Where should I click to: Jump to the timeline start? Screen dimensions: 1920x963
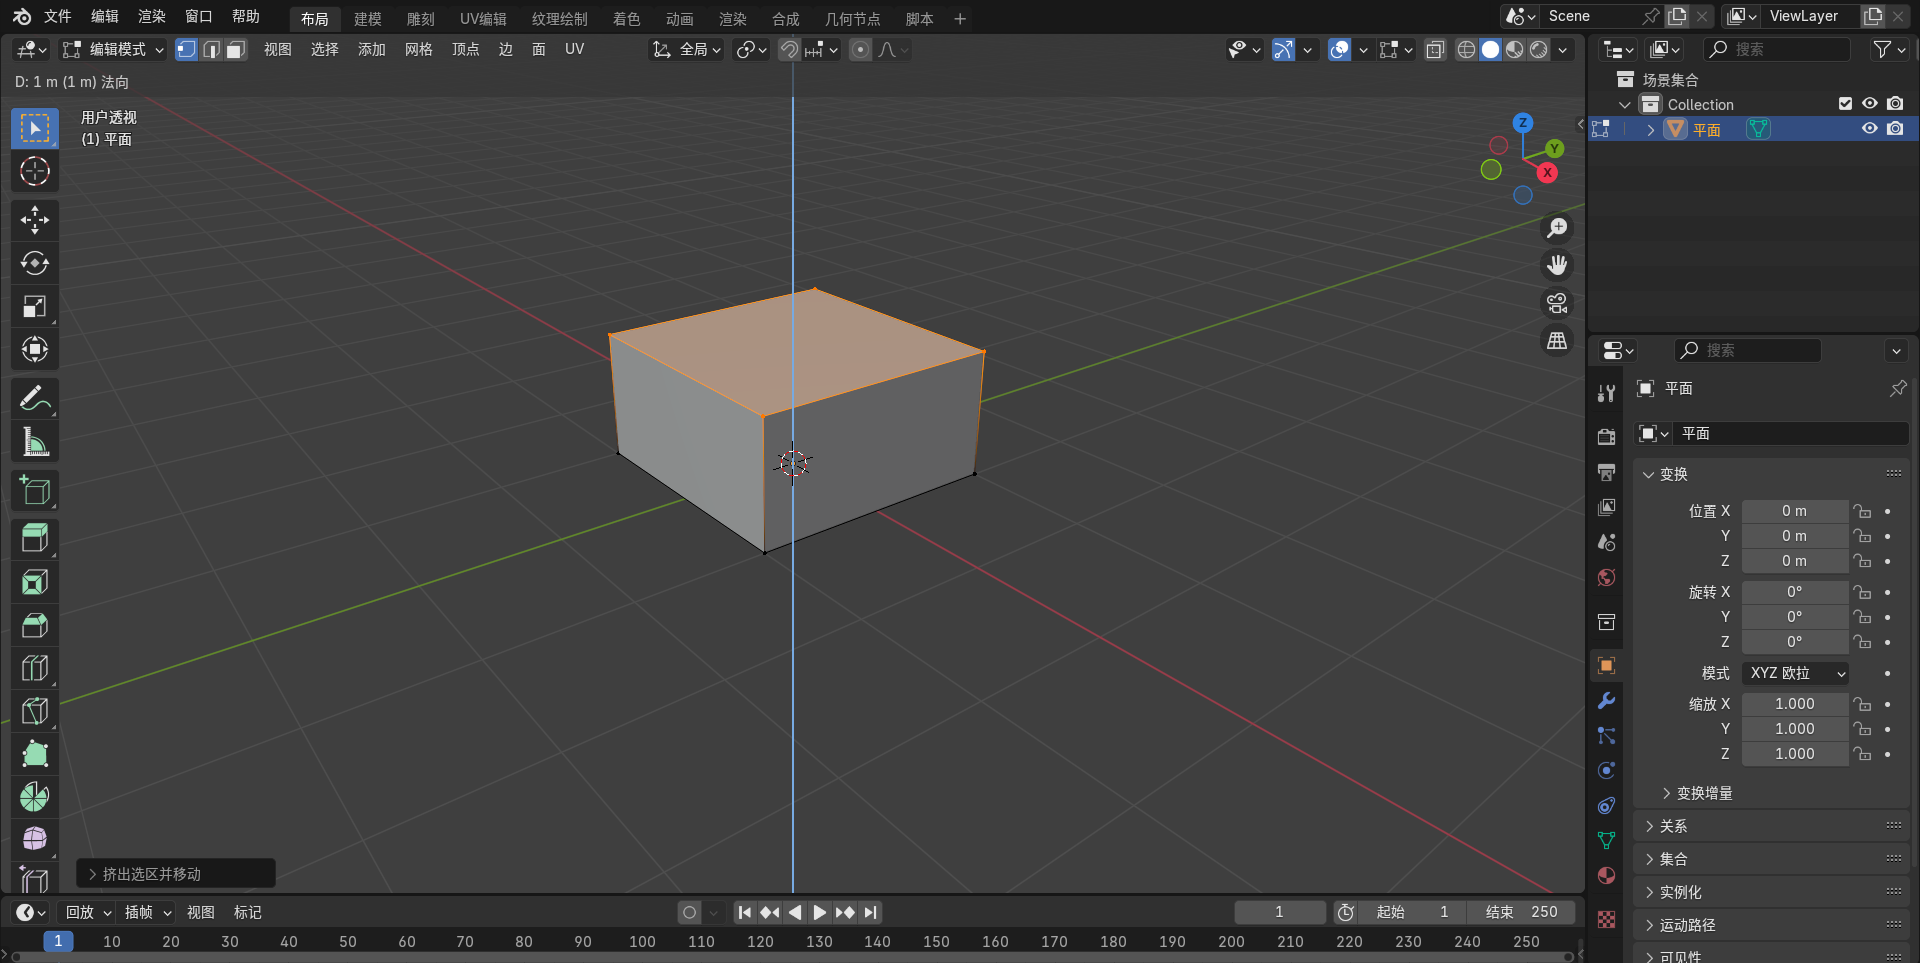(744, 912)
